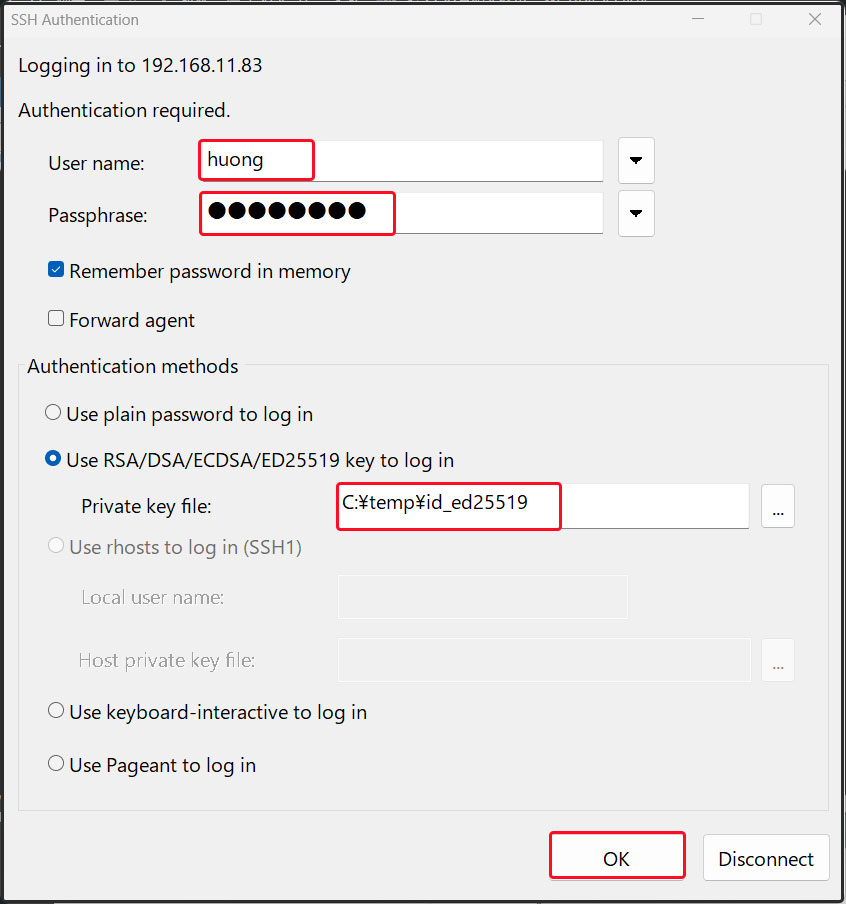Focus the Private key file path field
Image resolution: width=846 pixels, height=904 pixels.
tap(543, 506)
